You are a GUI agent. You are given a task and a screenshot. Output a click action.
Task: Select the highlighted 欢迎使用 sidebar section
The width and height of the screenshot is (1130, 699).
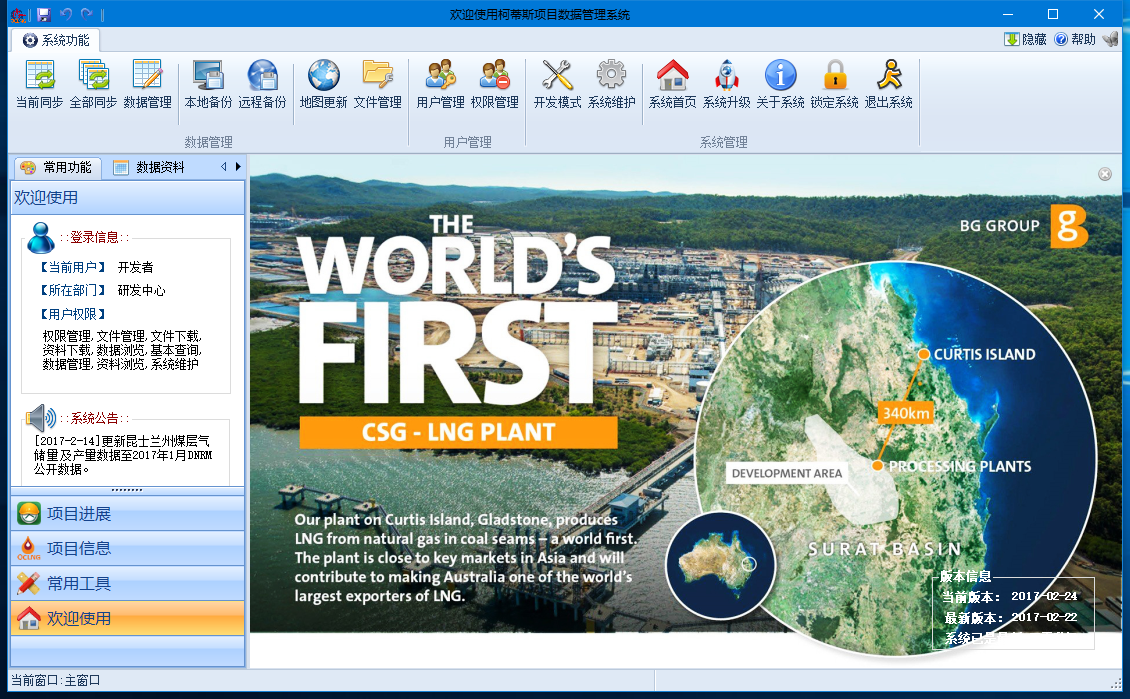128,618
